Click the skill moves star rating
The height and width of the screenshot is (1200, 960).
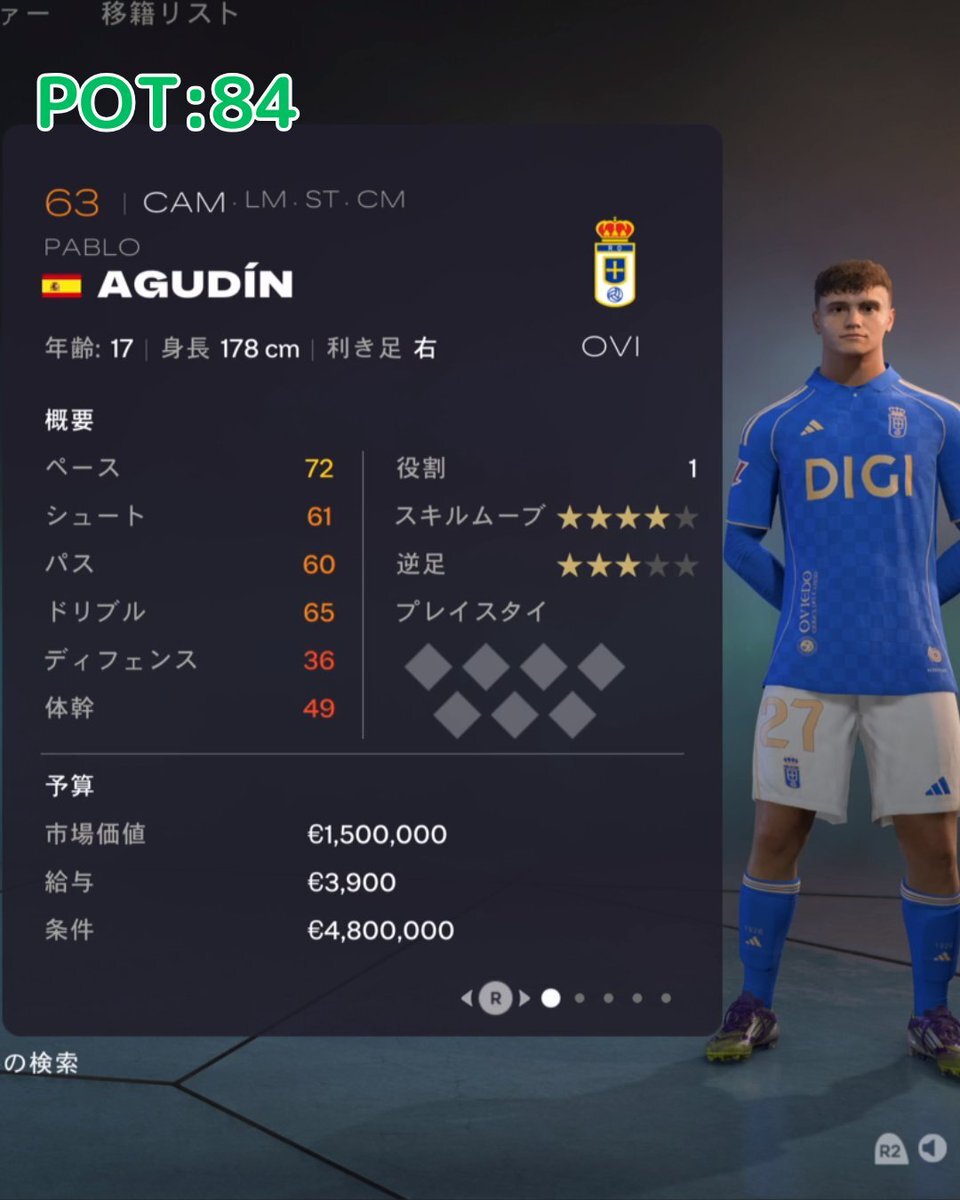point(627,517)
